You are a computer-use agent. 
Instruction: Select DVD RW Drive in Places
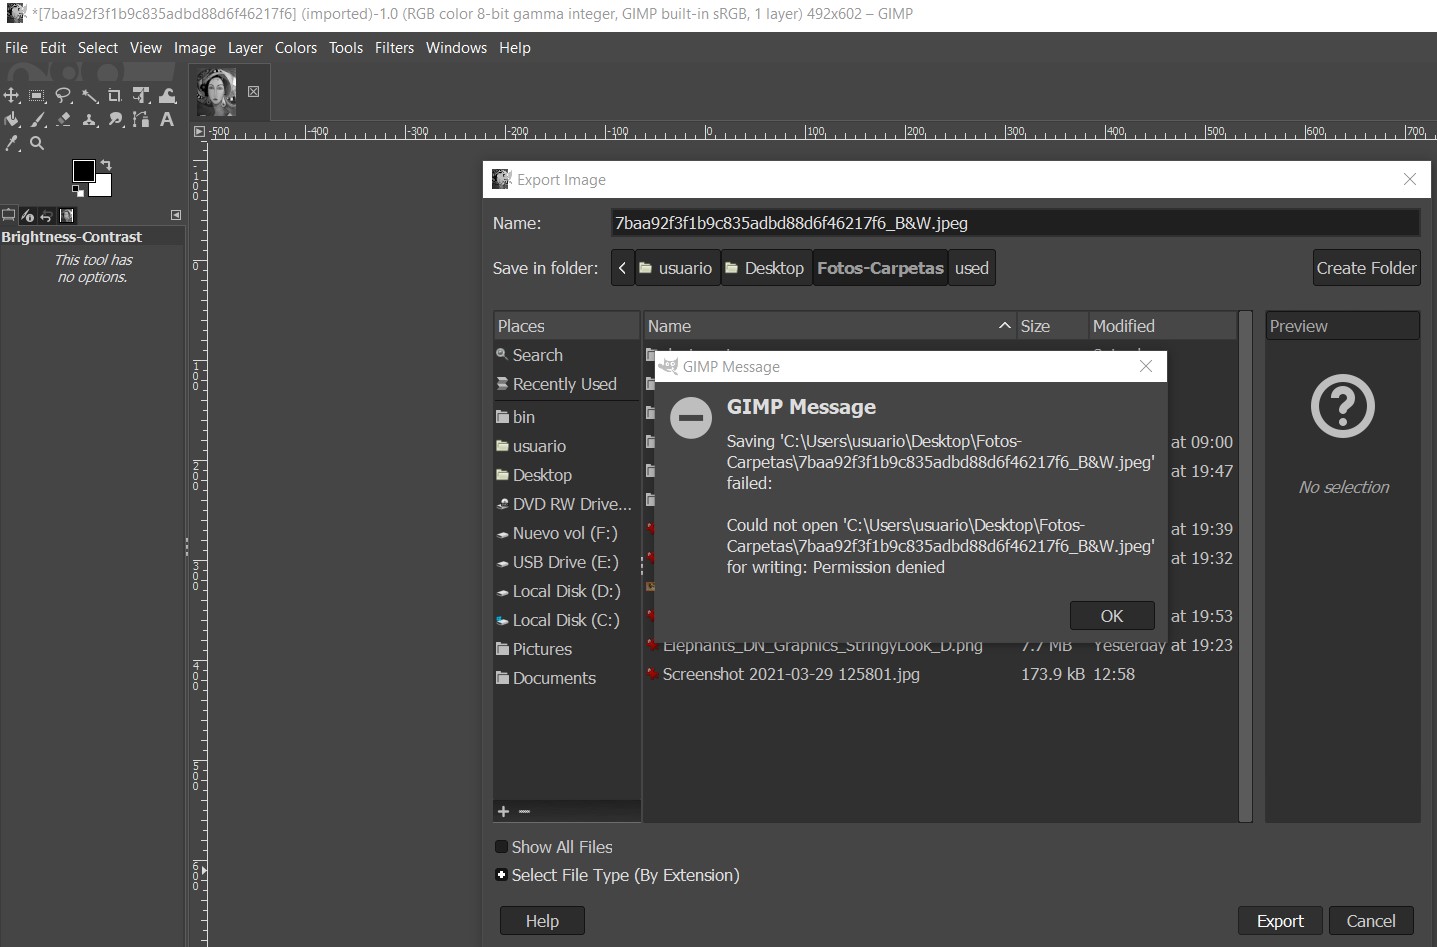click(566, 504)
